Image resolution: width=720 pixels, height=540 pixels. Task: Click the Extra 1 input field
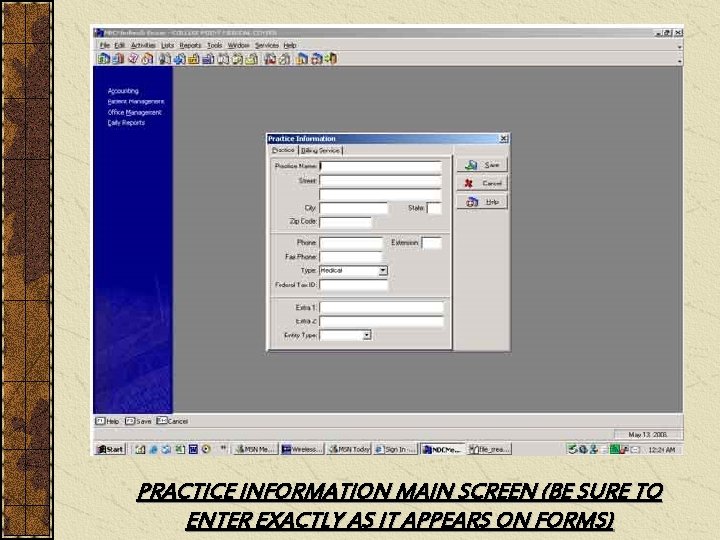point(382,308)
